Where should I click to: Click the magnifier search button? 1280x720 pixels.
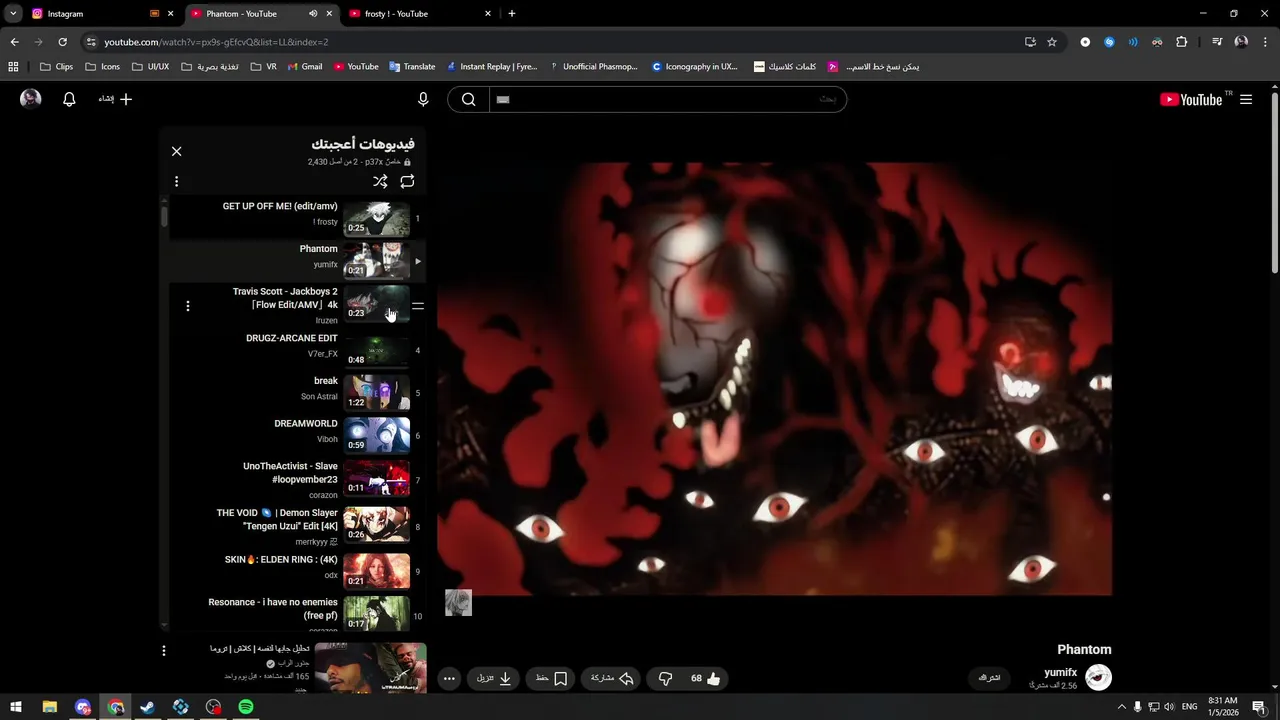[x=468, y=99]
